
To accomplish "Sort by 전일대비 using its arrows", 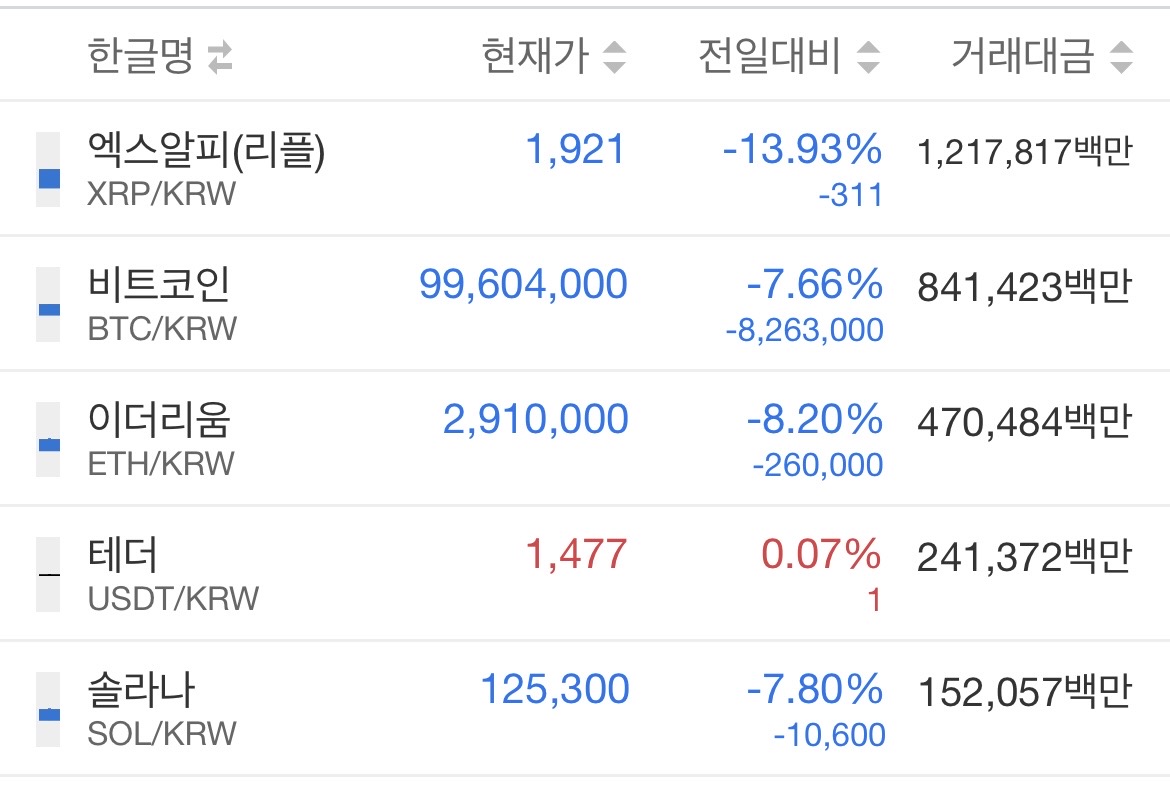I will click(x=868, y=58).
